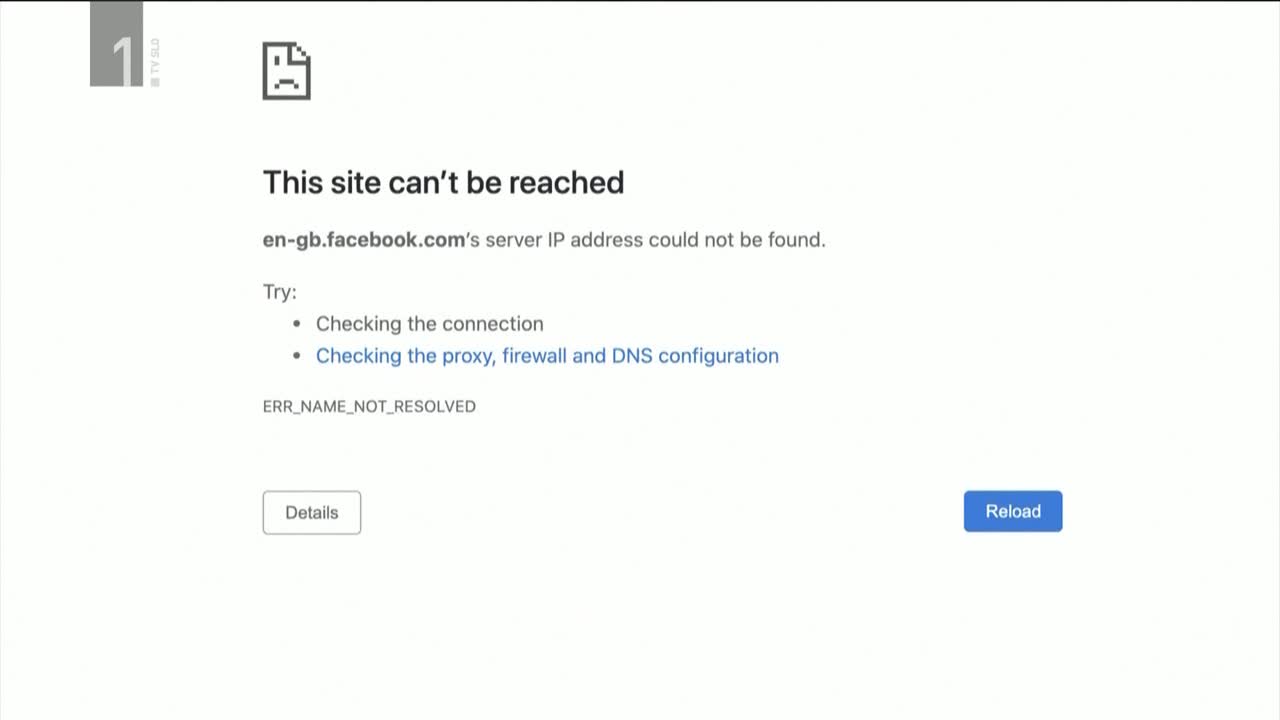Click the word firewall in the blue link
This screenshot has width=1280, height=720.
pyautogui.click(x=534, y=356)
